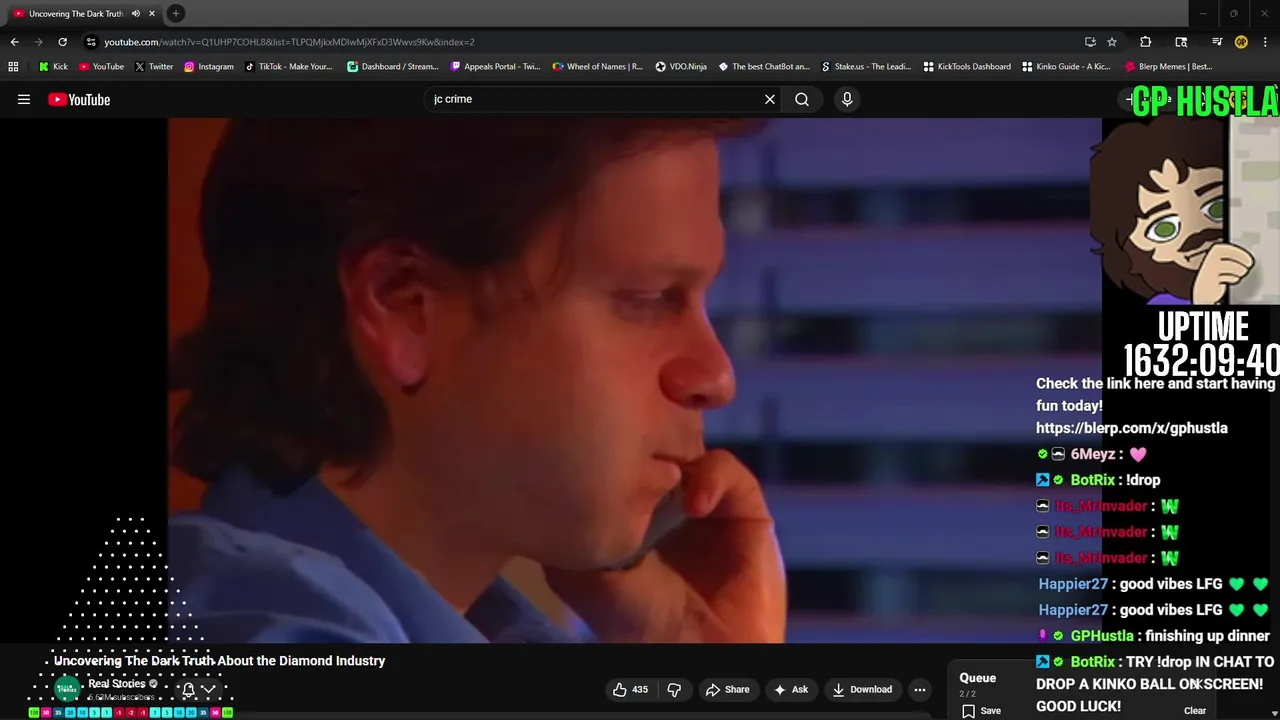Open the Kick bookmark
1280x720 pixels.
click(53, 67)
